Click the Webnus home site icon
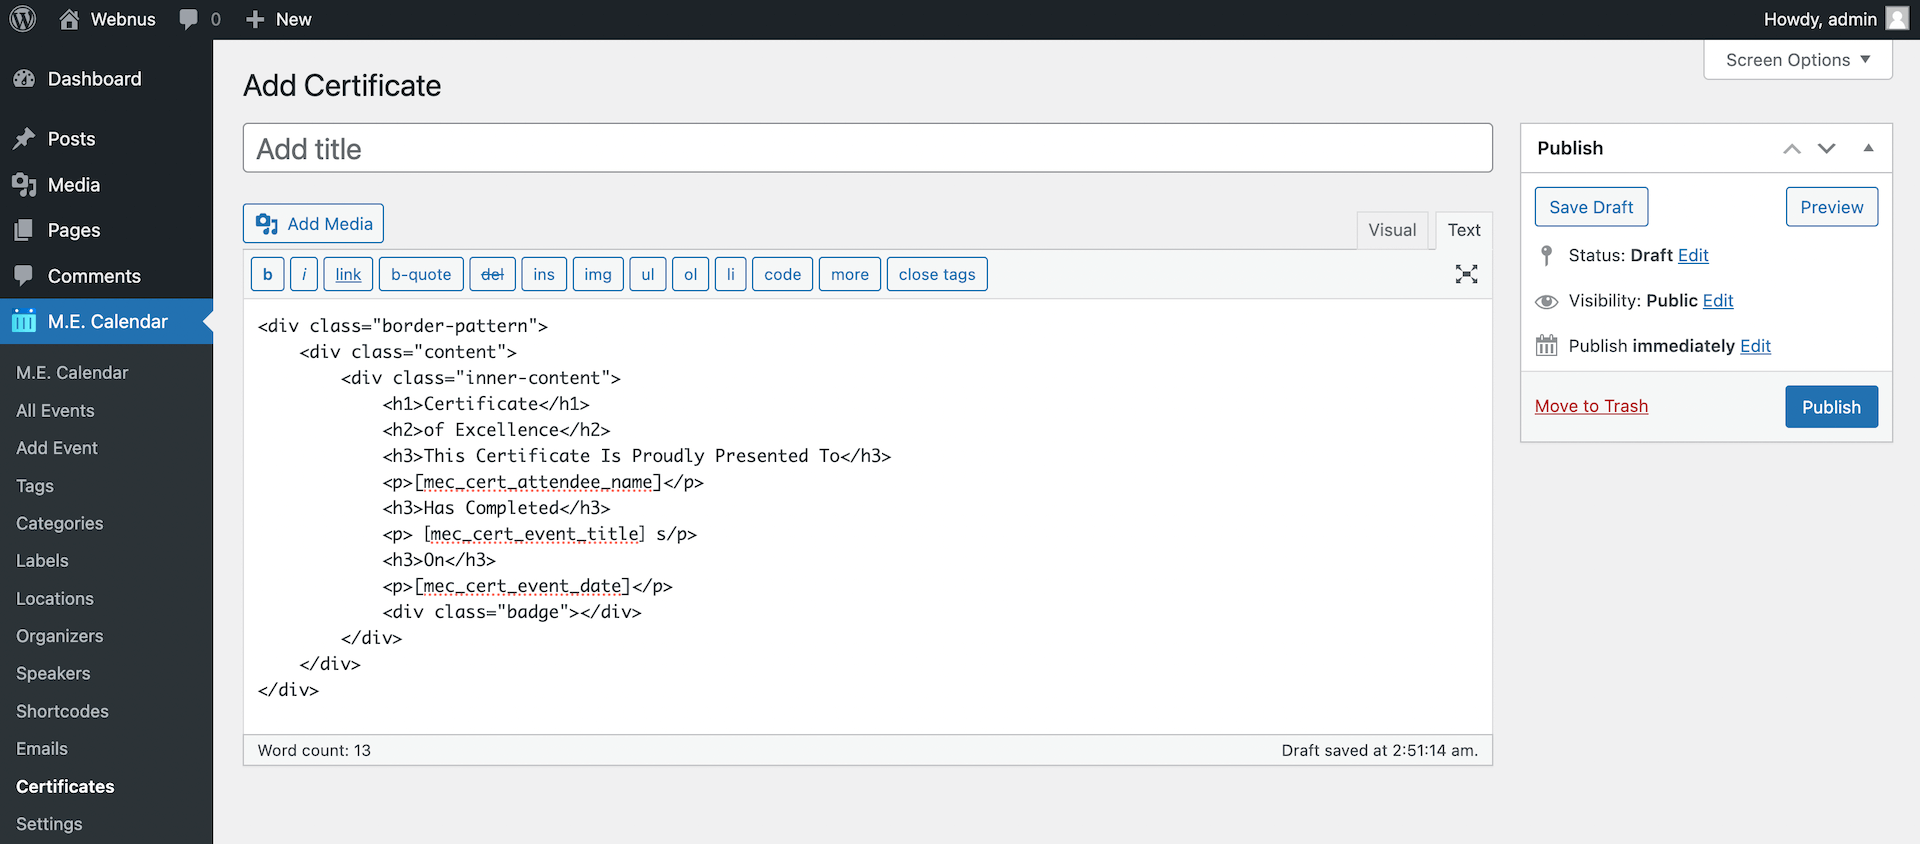This screenshot has height=844, width=1920. point(69,19)
